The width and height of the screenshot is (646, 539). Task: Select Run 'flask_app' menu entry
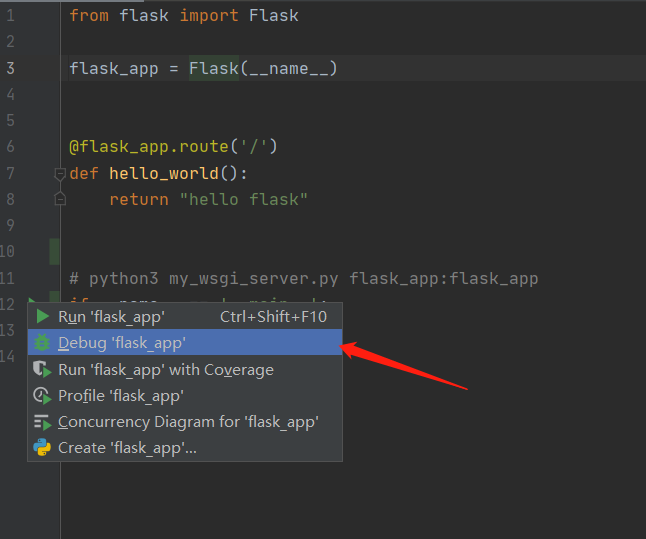pos(185,316)
